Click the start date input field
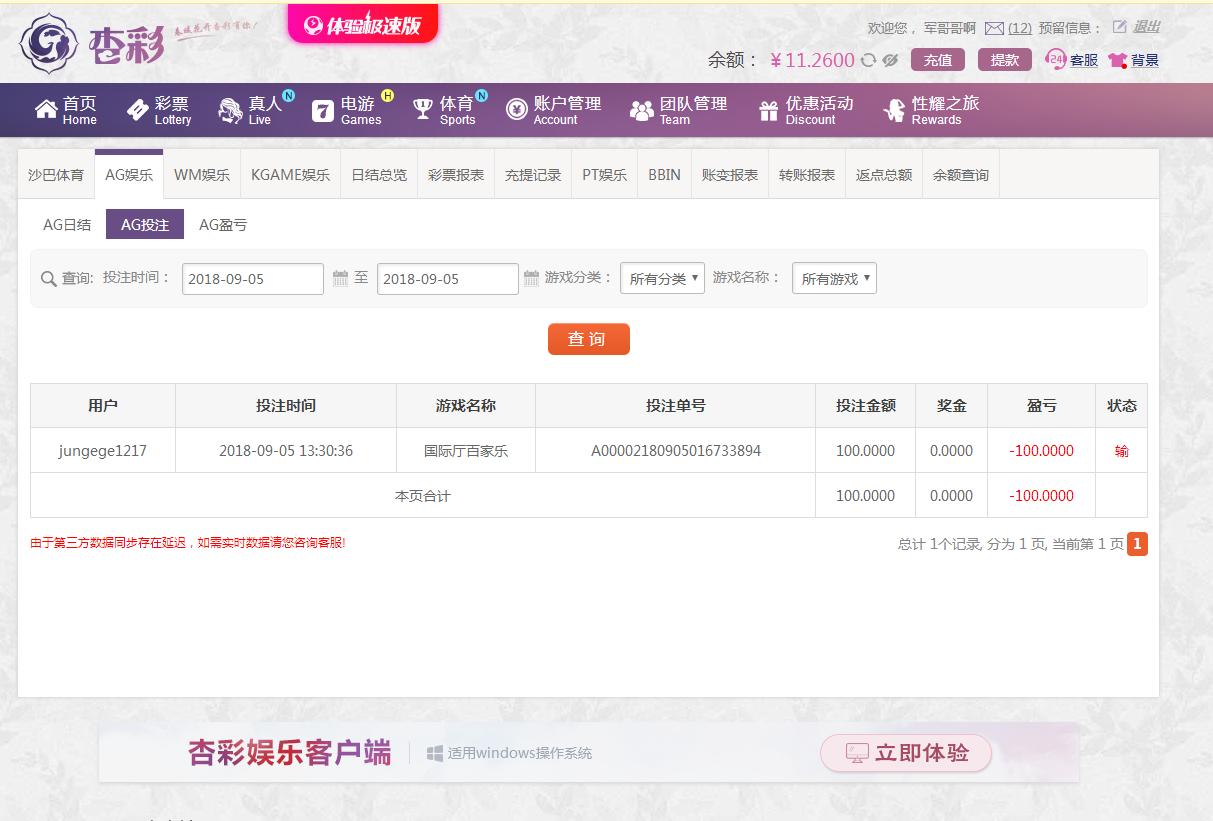Viewport: 1213px width, 821px height. pyautogui.click(x=251, y=278)
